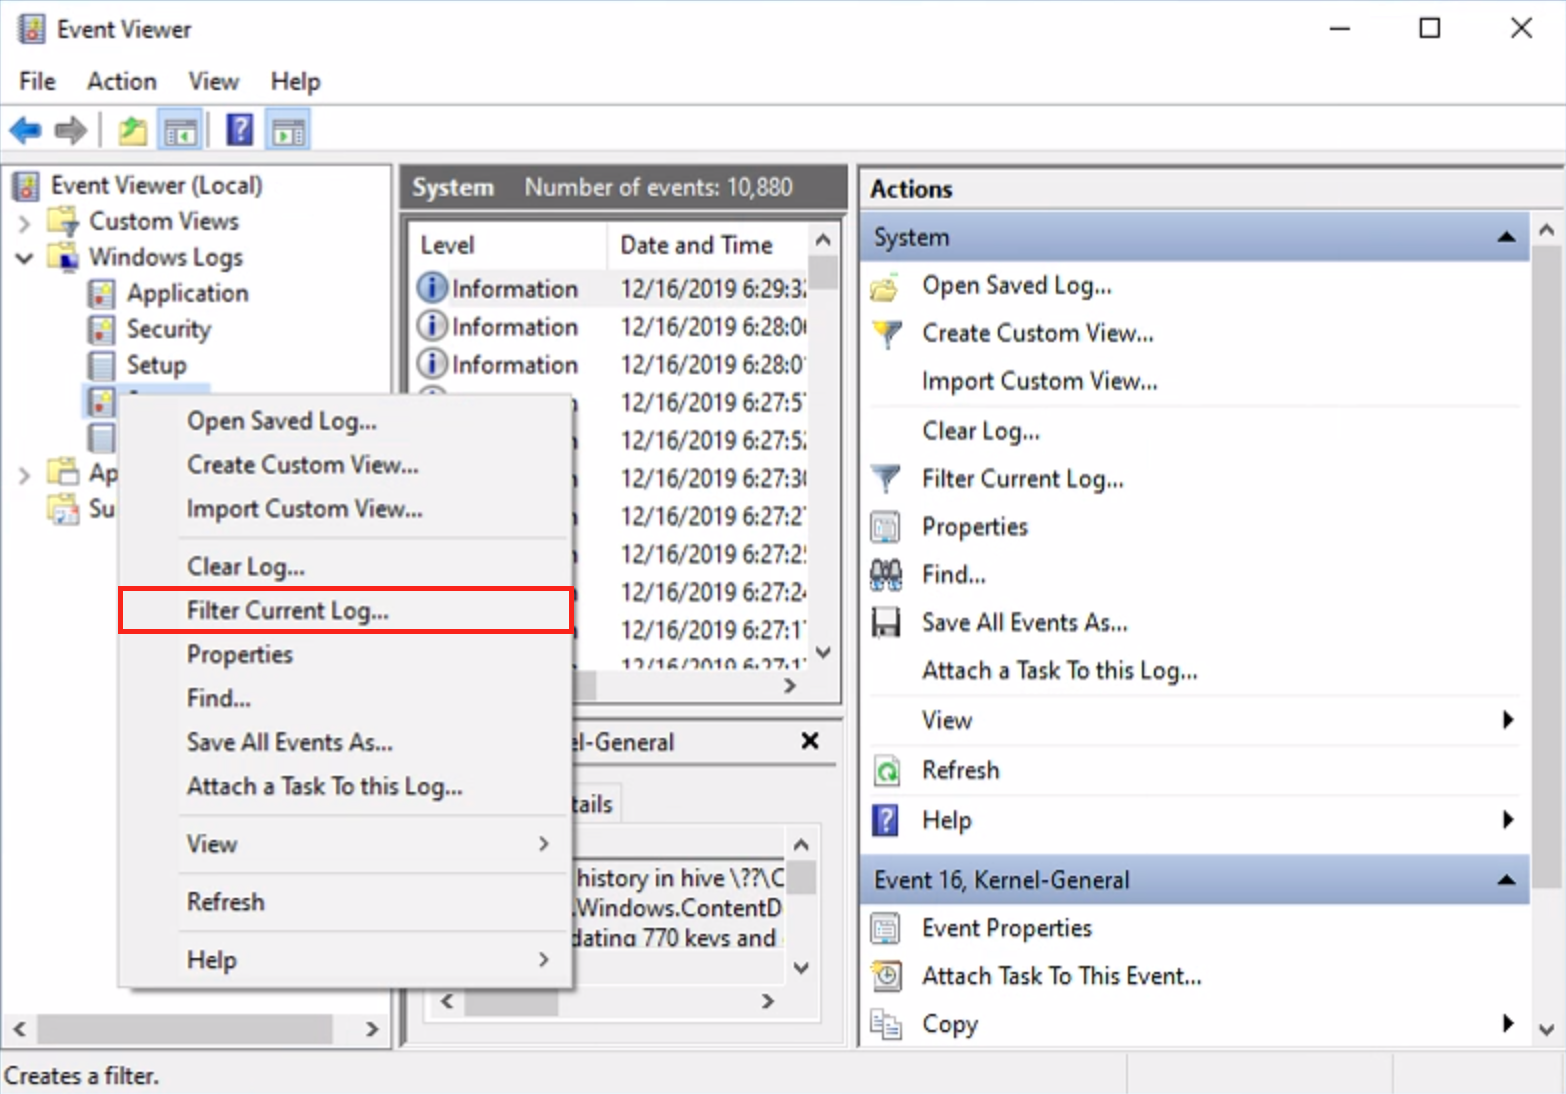
Task: Collapse the Windows Logs tree node
Action: (x=25, y=258)
